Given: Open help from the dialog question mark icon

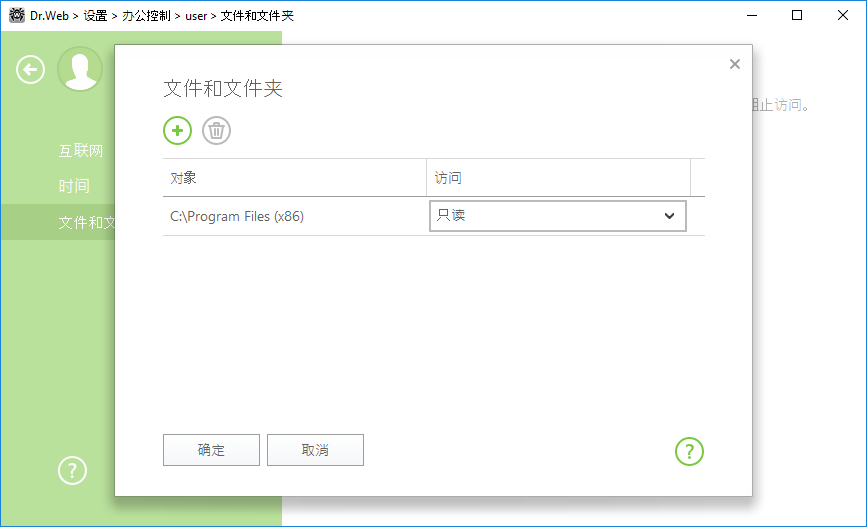Looking at the screenshot, I should (x=689, y=451).
